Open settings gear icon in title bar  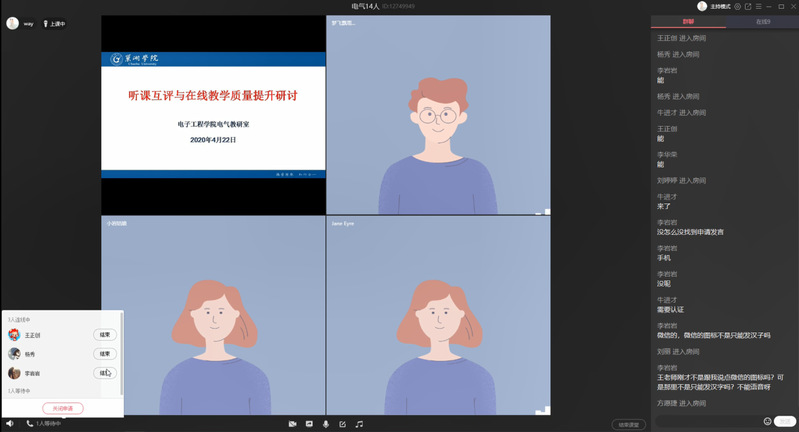(x=737, y=6)
